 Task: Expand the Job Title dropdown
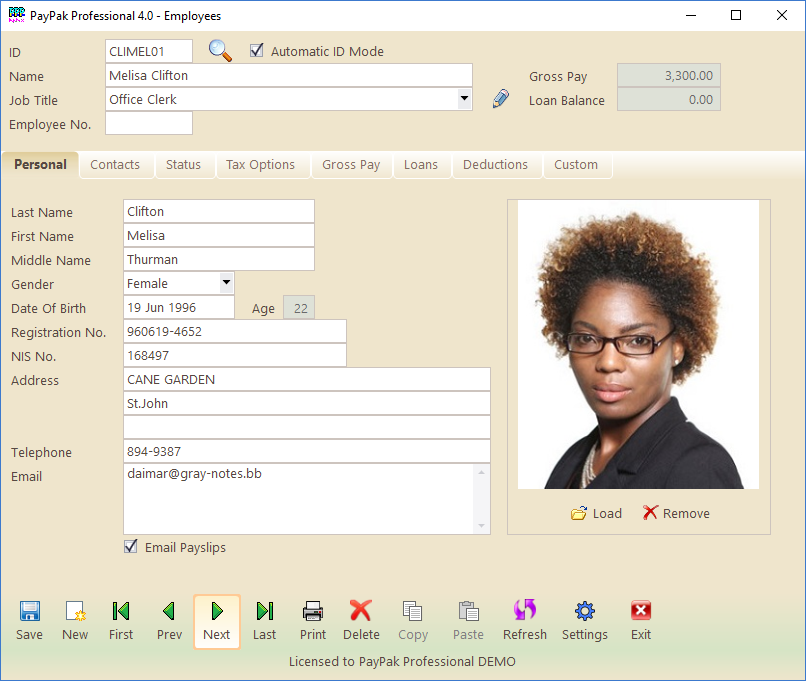coord(464,99)
